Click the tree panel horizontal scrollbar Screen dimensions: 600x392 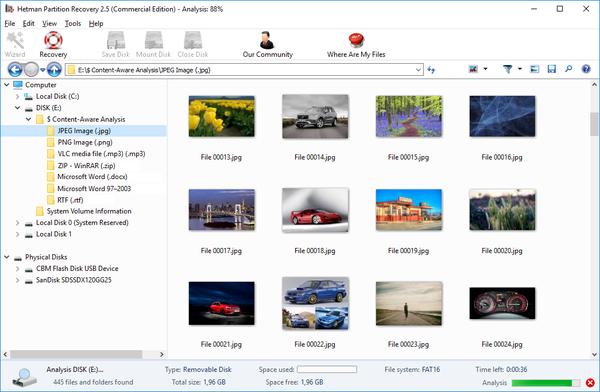coord(76,354)
